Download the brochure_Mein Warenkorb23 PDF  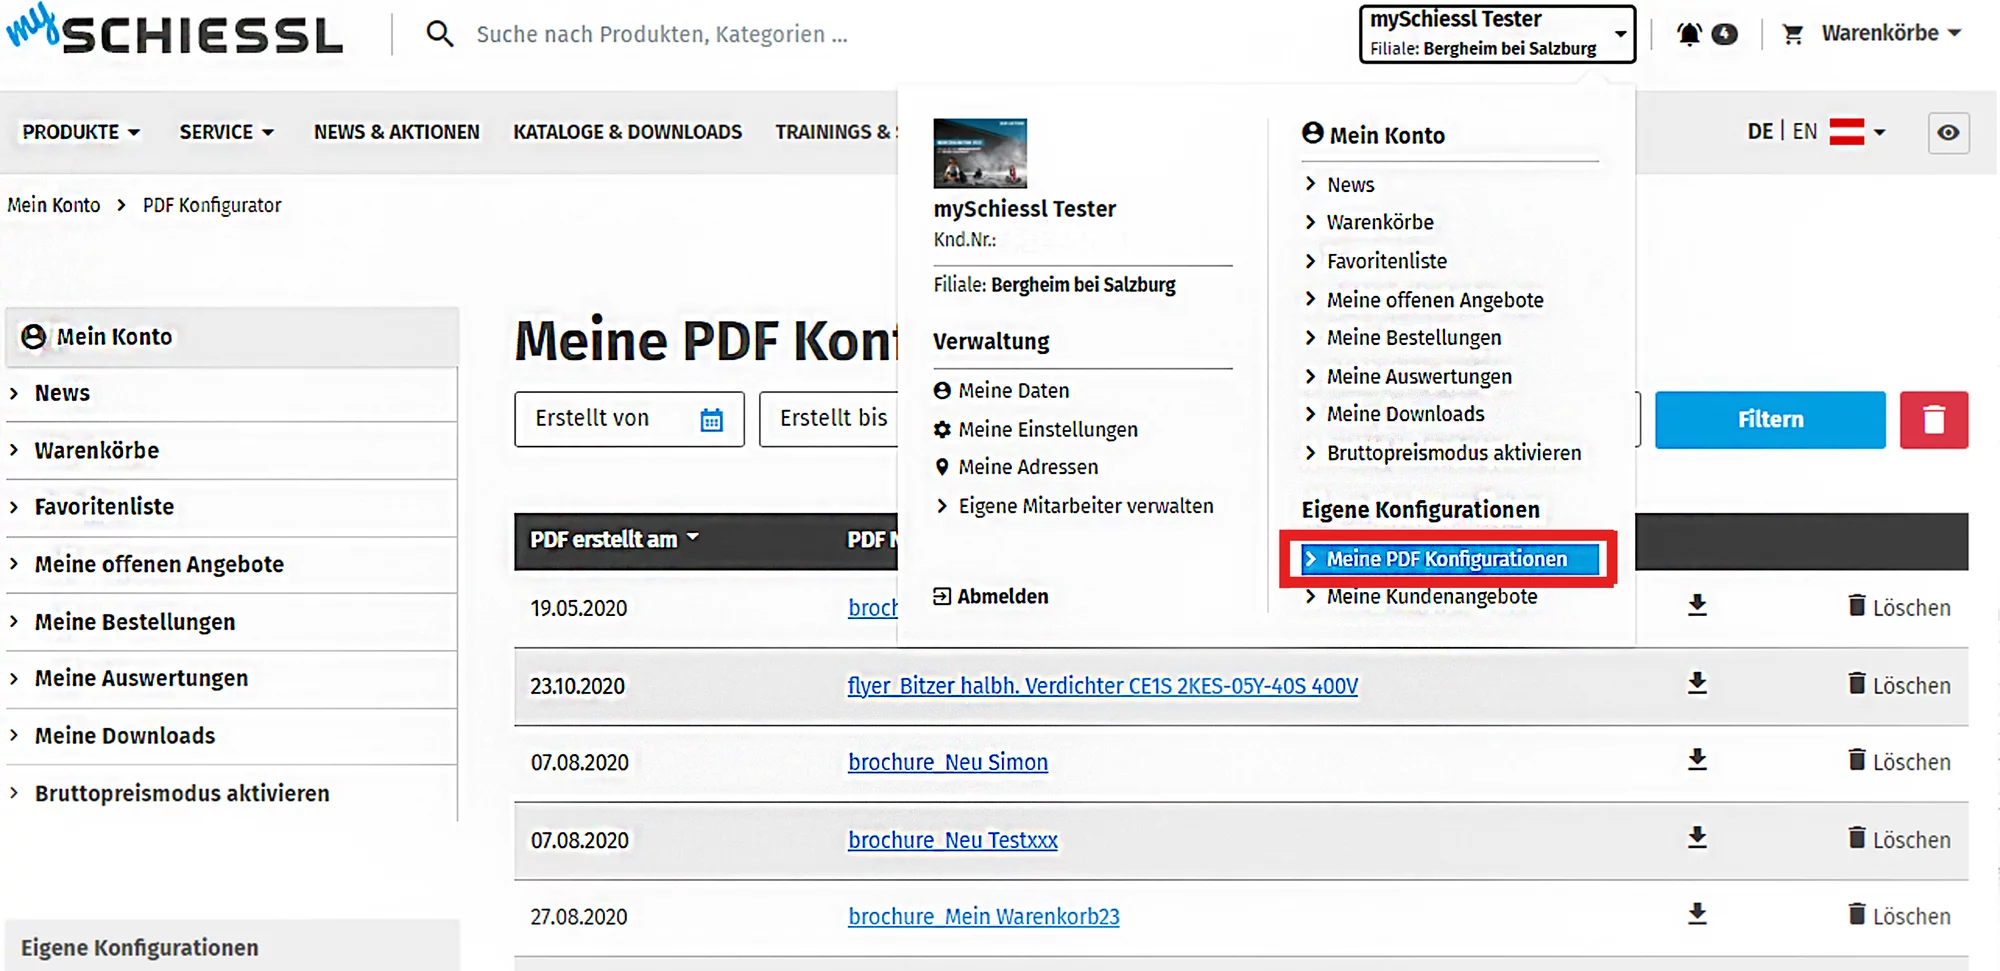click(x=1697, y=915)
